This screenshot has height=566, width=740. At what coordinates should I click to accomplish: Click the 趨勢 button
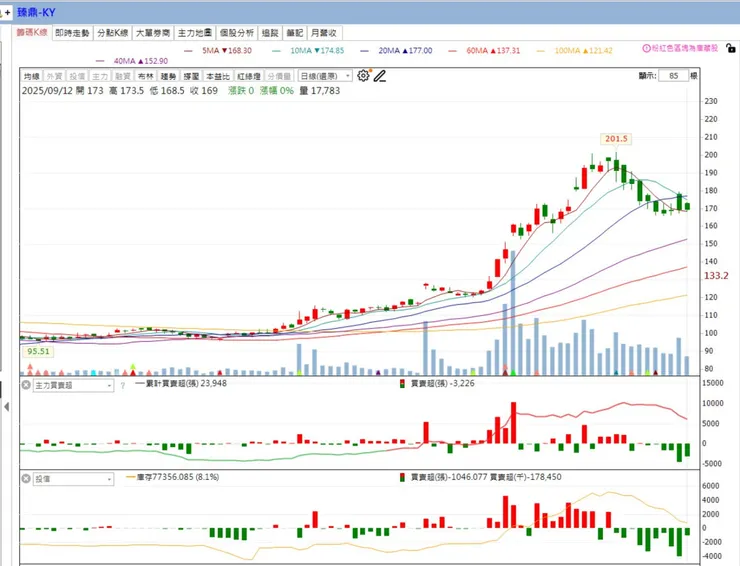pyautogui.click(x=168, y=76)
